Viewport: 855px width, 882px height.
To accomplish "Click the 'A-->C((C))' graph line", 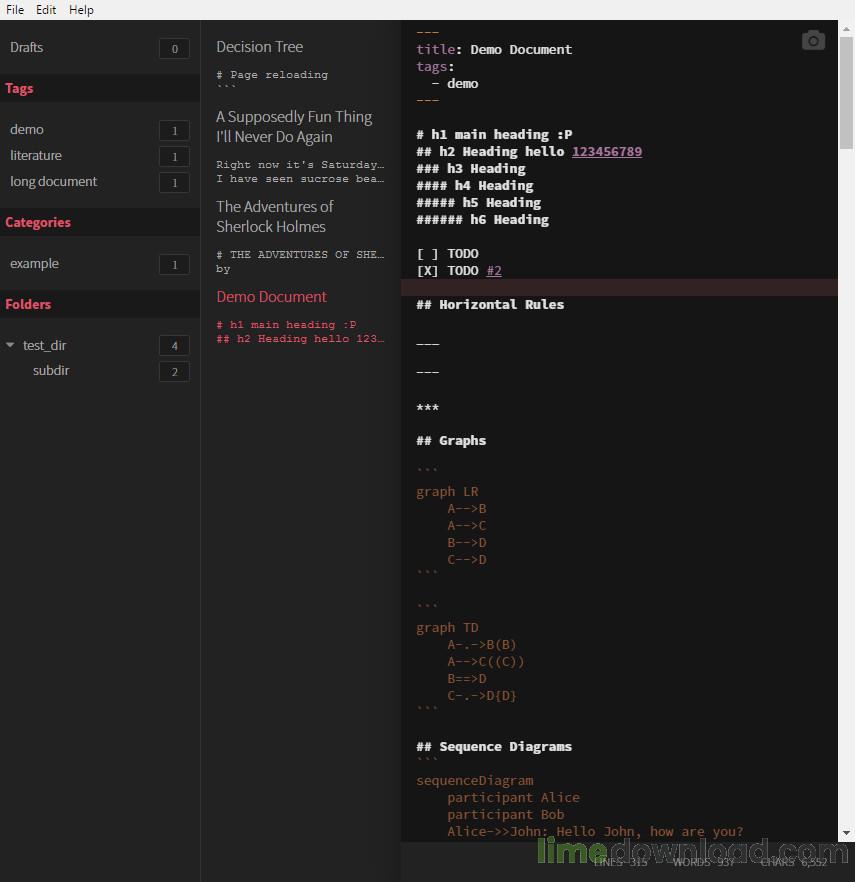I will 485,662.
